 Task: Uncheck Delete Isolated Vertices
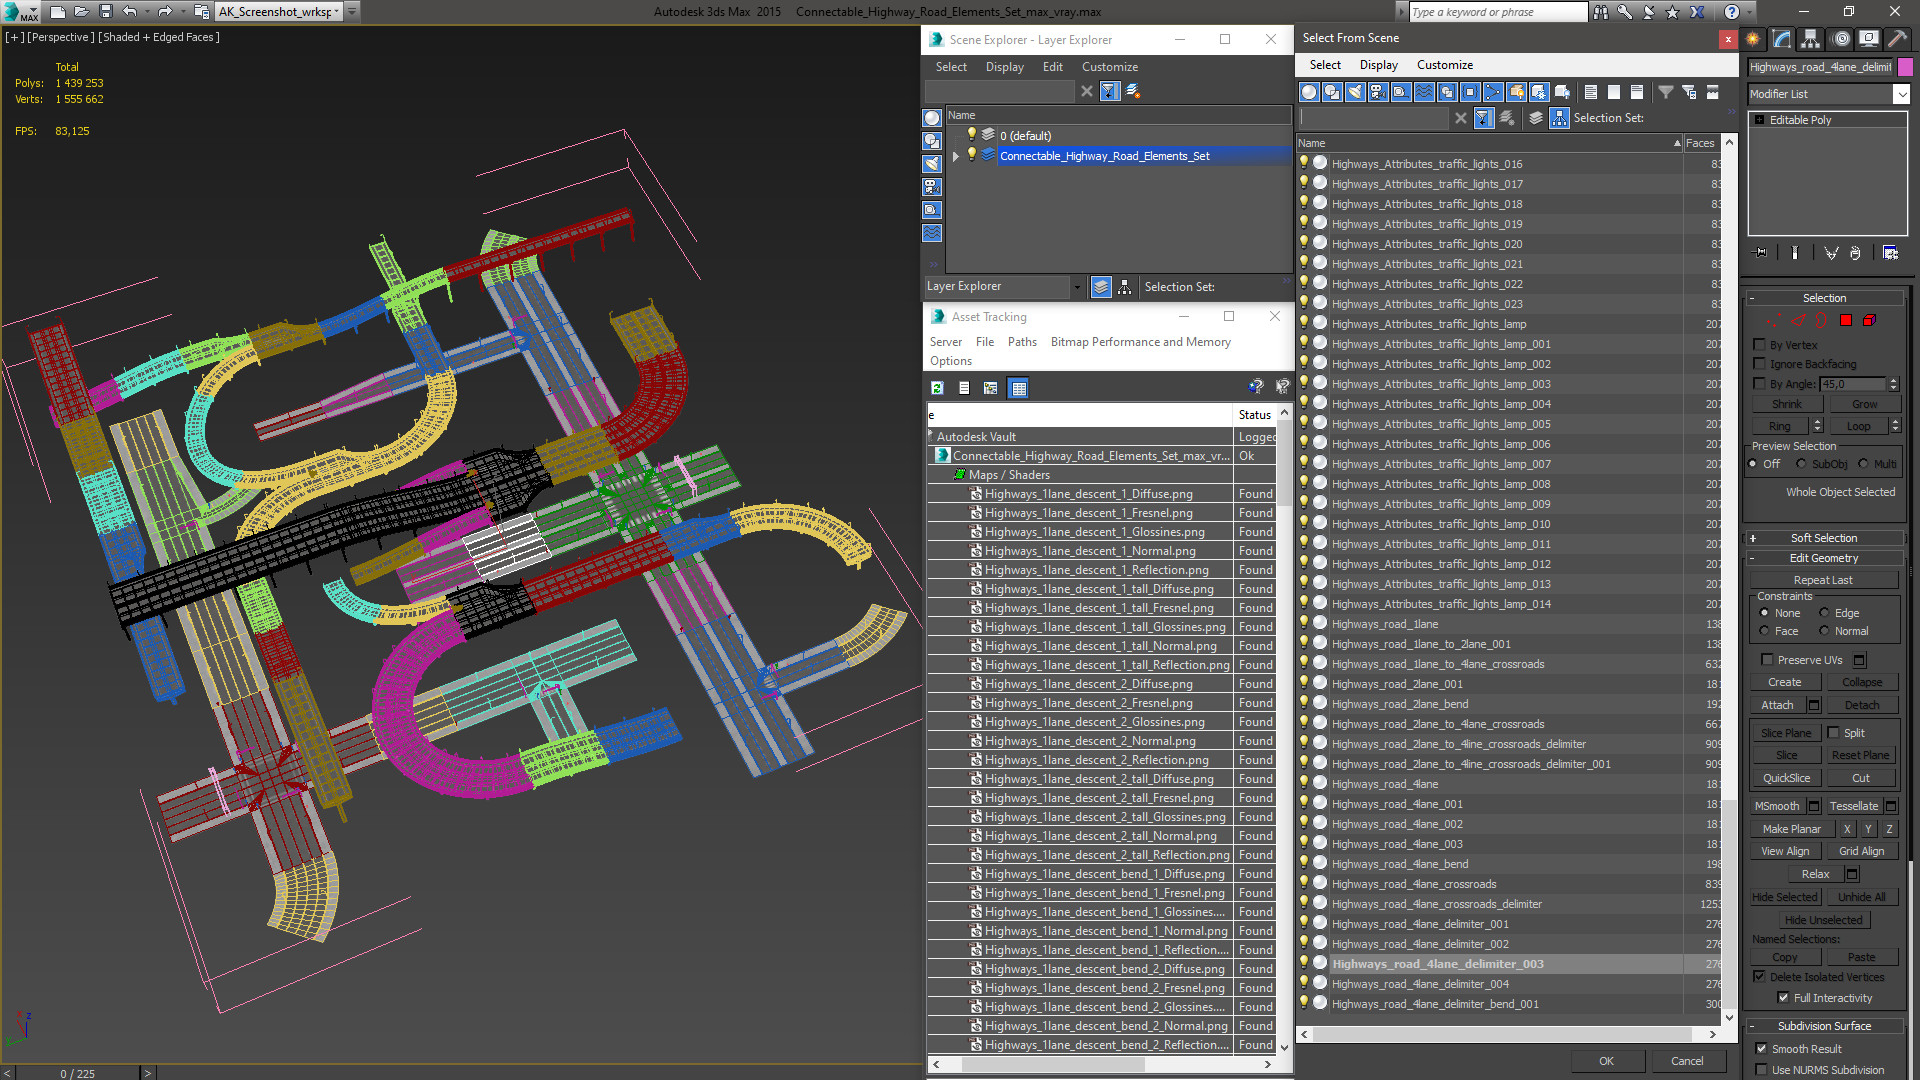click(x=1759, y=977)
